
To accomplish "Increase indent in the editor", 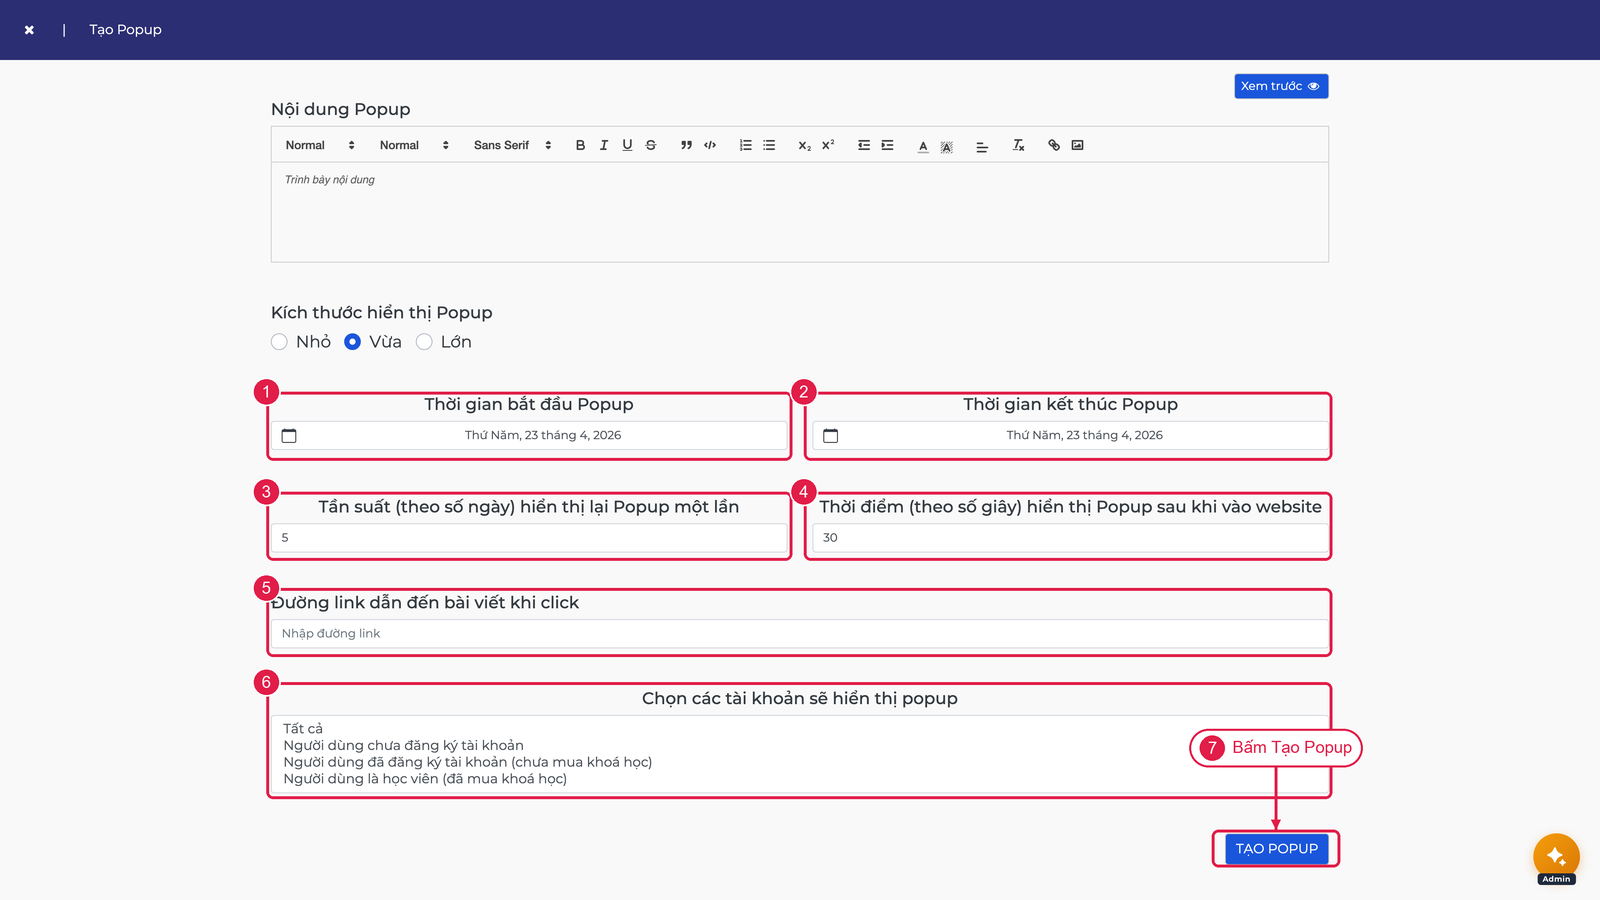I will click(887, 145).
